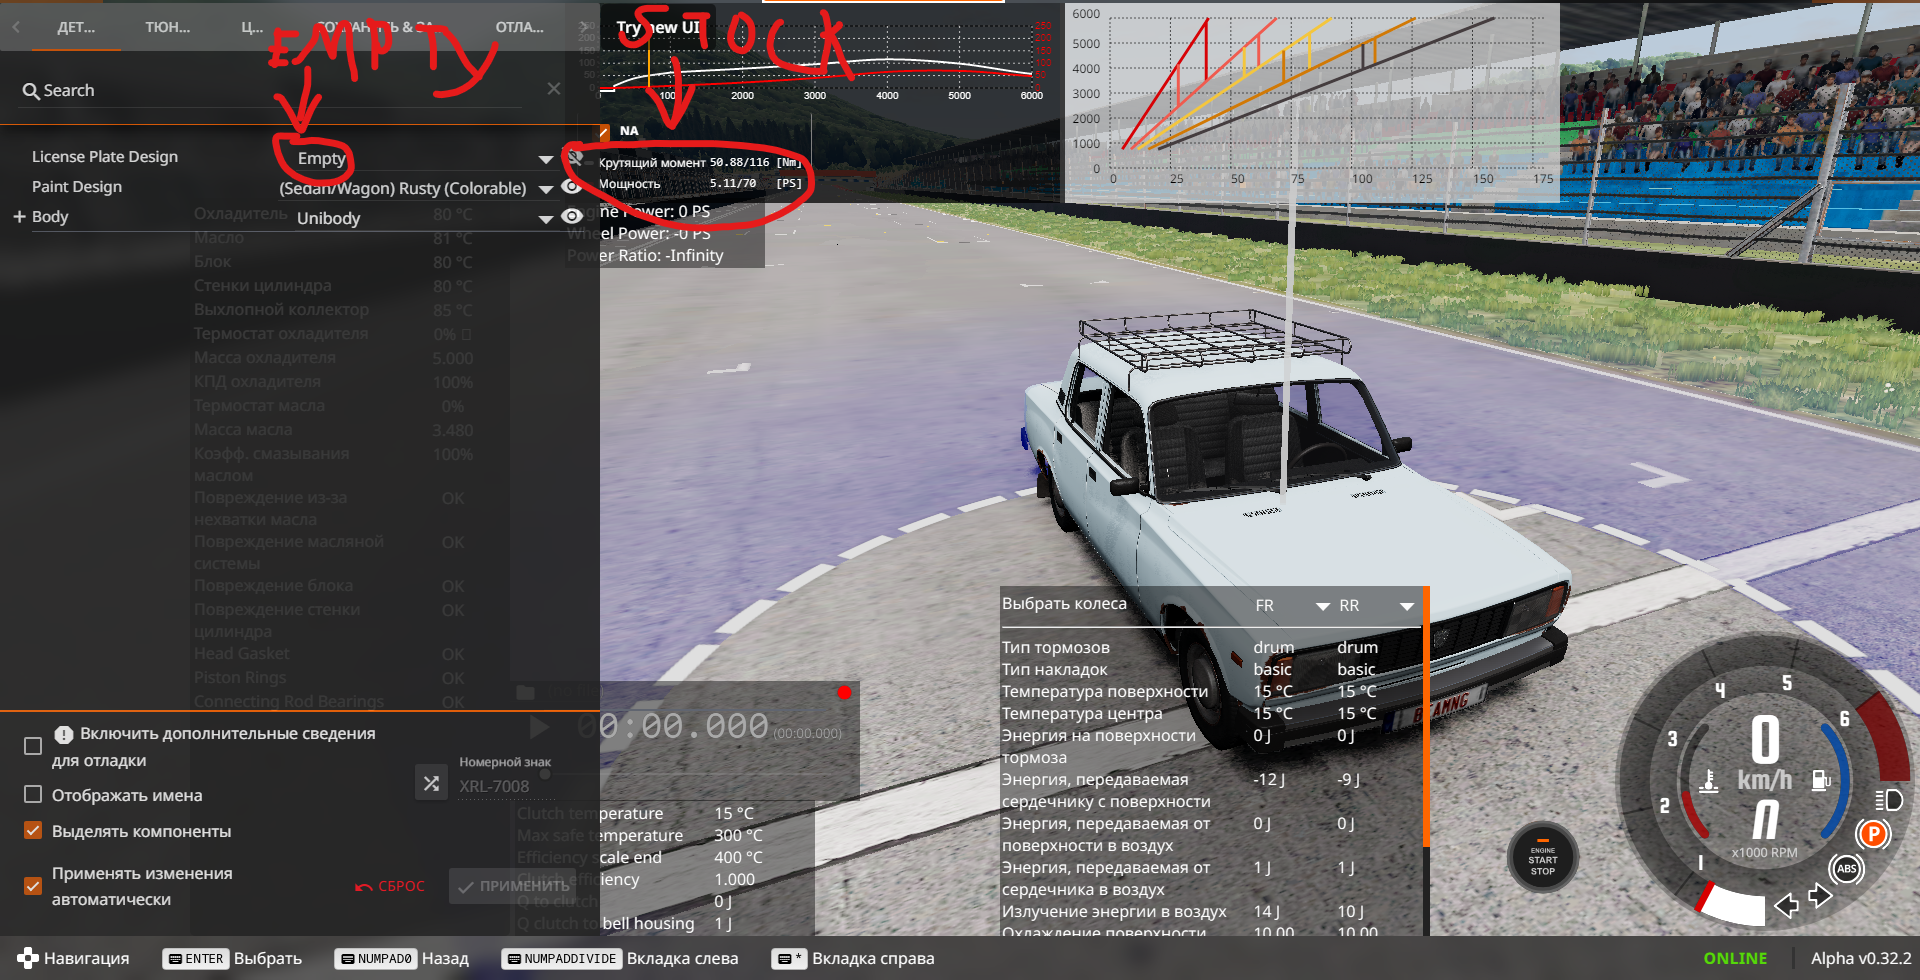1920x980 pixels.
Task: Click the Крутящий момент torque readout
Action: pyautogui.click(x=700, y=162)
